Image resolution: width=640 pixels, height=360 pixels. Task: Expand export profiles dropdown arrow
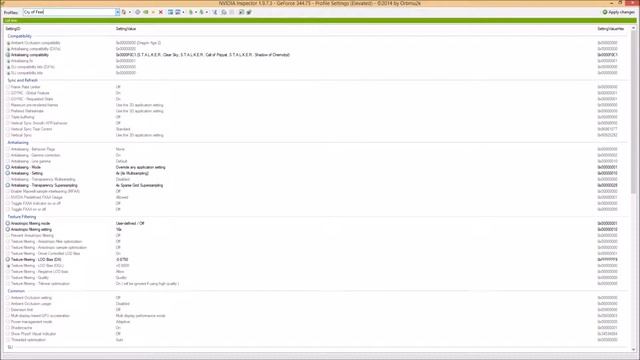196,12
